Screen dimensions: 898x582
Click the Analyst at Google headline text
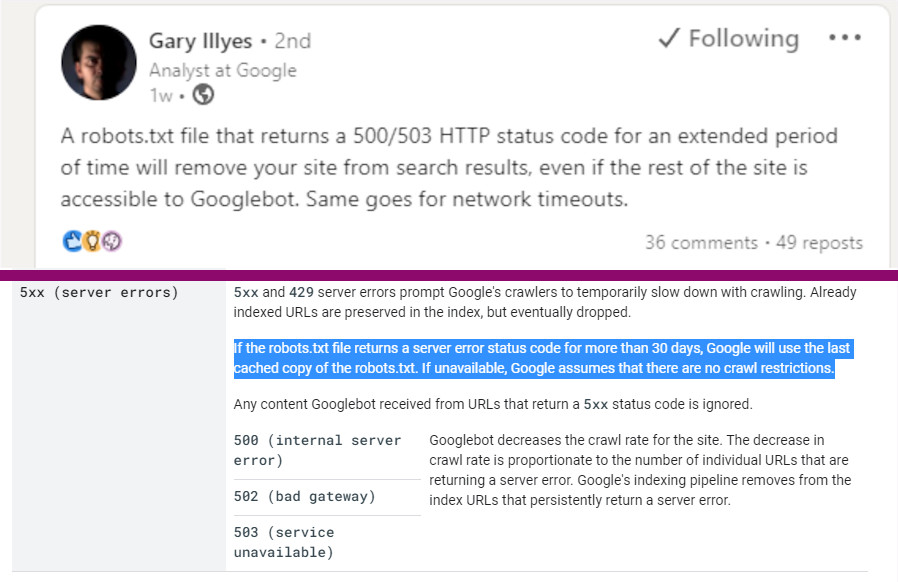223,70
